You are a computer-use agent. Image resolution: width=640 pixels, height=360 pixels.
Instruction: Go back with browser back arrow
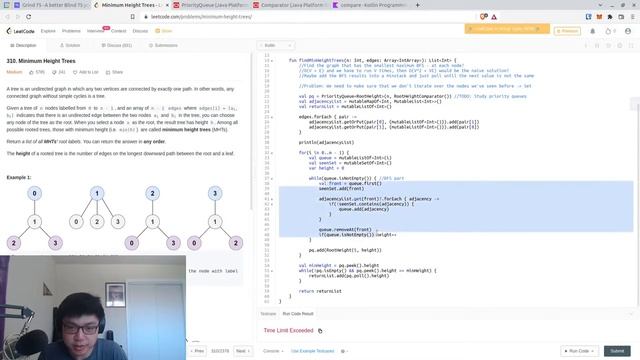7,17
